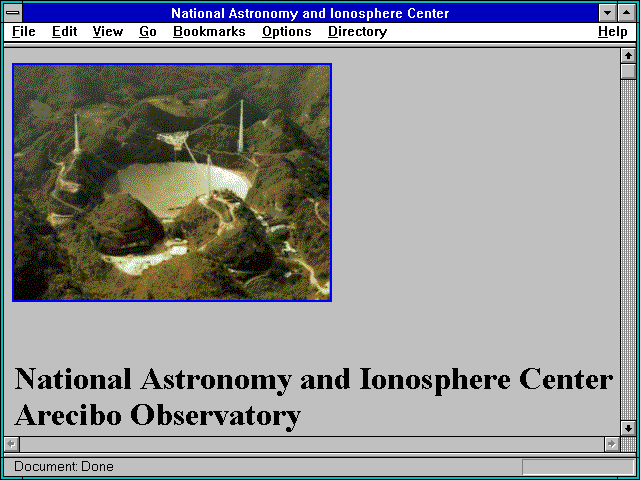The image size is (640, 480).
Task: Open the Help menu
Action: click(x=613, y=32)
